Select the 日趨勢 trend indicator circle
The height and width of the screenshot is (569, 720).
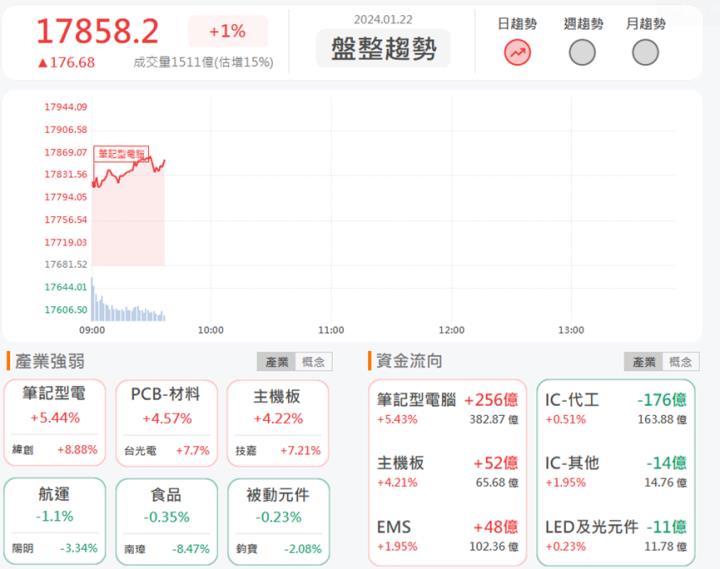coord(517,52)
